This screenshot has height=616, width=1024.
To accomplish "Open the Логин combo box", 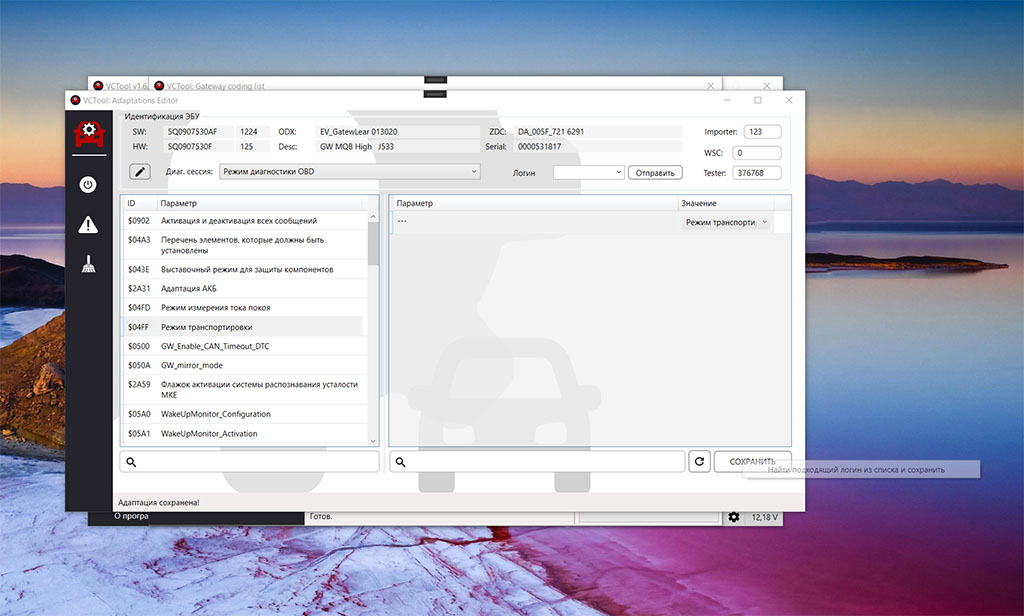I will click(x=588, y=172).
